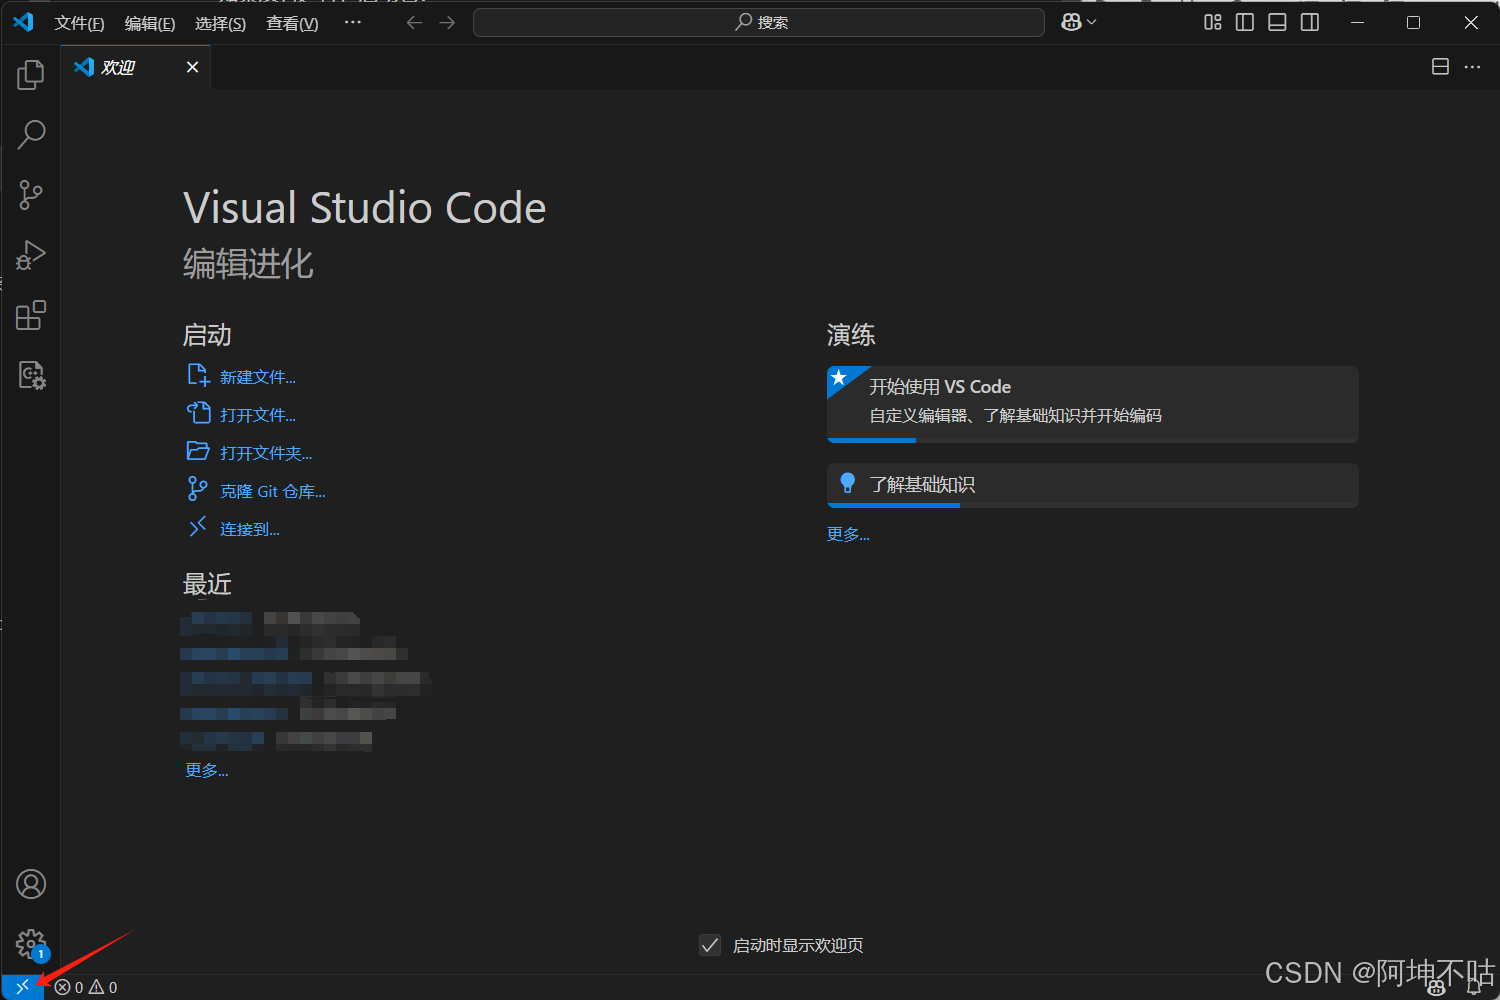Viewport: 1500px width, 1000px height.
Task: Go forward with the right arrow
Action: 447,22
